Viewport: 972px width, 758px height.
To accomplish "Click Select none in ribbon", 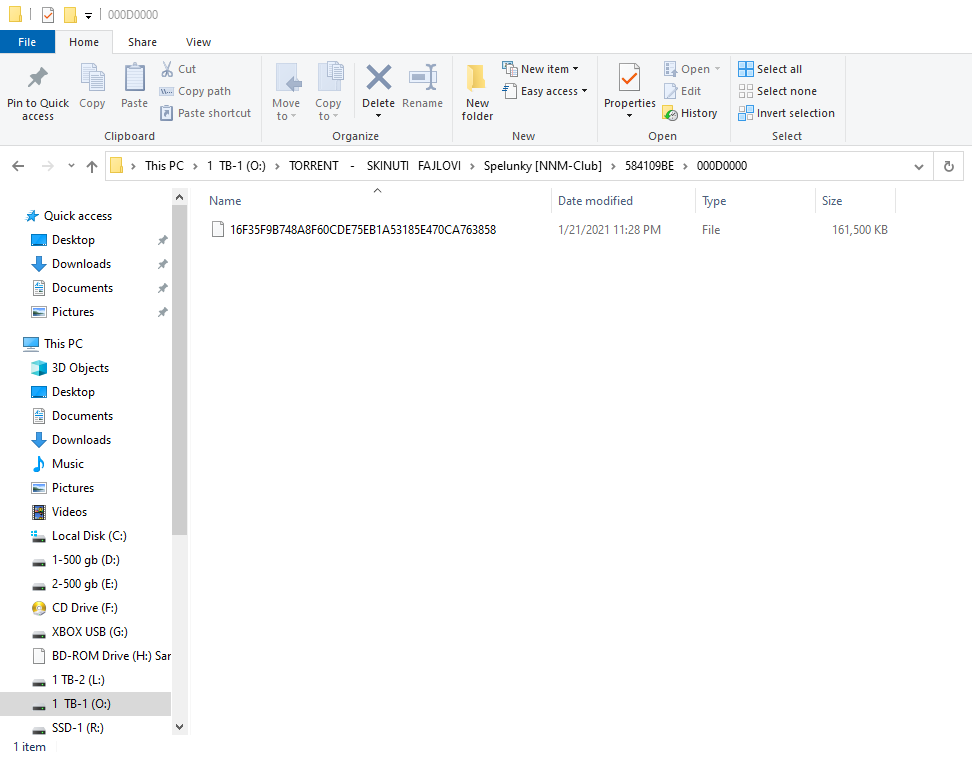I will [x=777, y=91].
